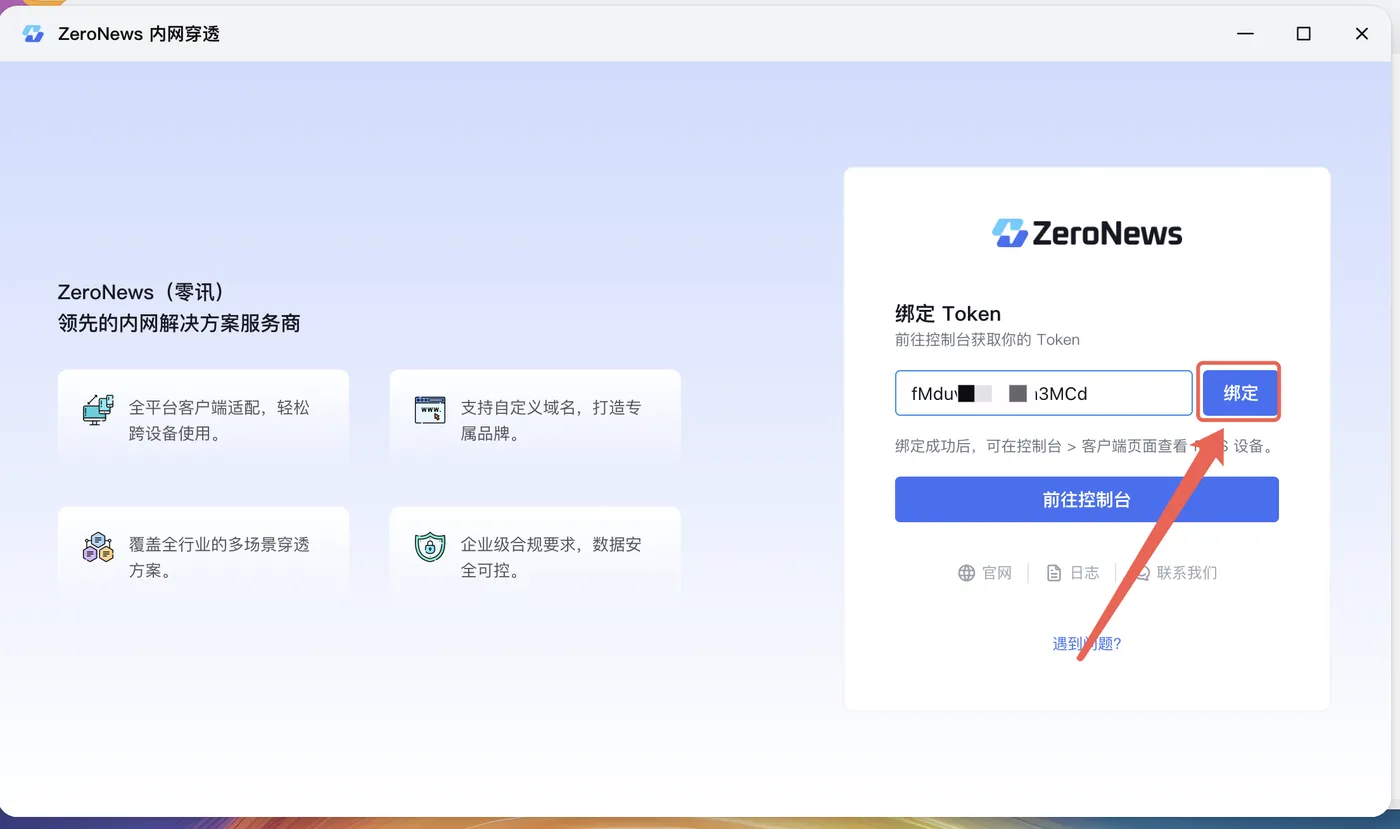This screenshot has width=1400, height=829.
Task: Go to console via 前往控制台 button
Action: (1087, 499)
